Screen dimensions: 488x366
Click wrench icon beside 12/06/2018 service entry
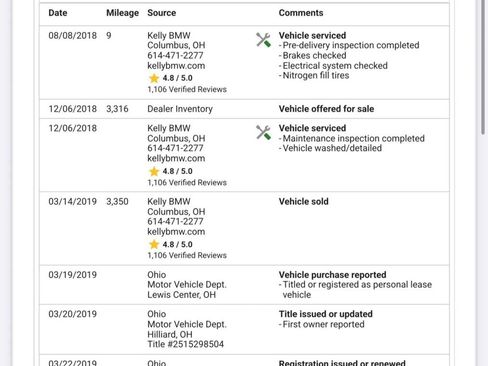(x=263, y=132)
